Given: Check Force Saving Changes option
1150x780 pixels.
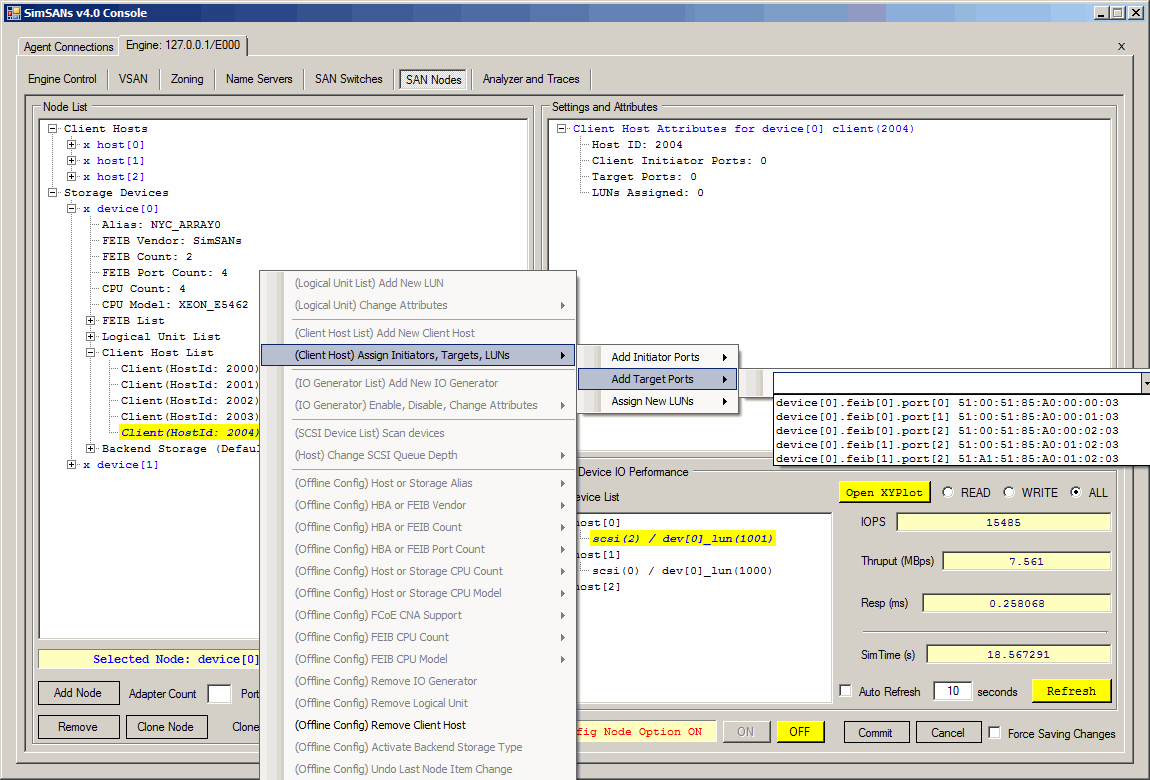Looking at the screenshot, I should click(x=994, y=733).
